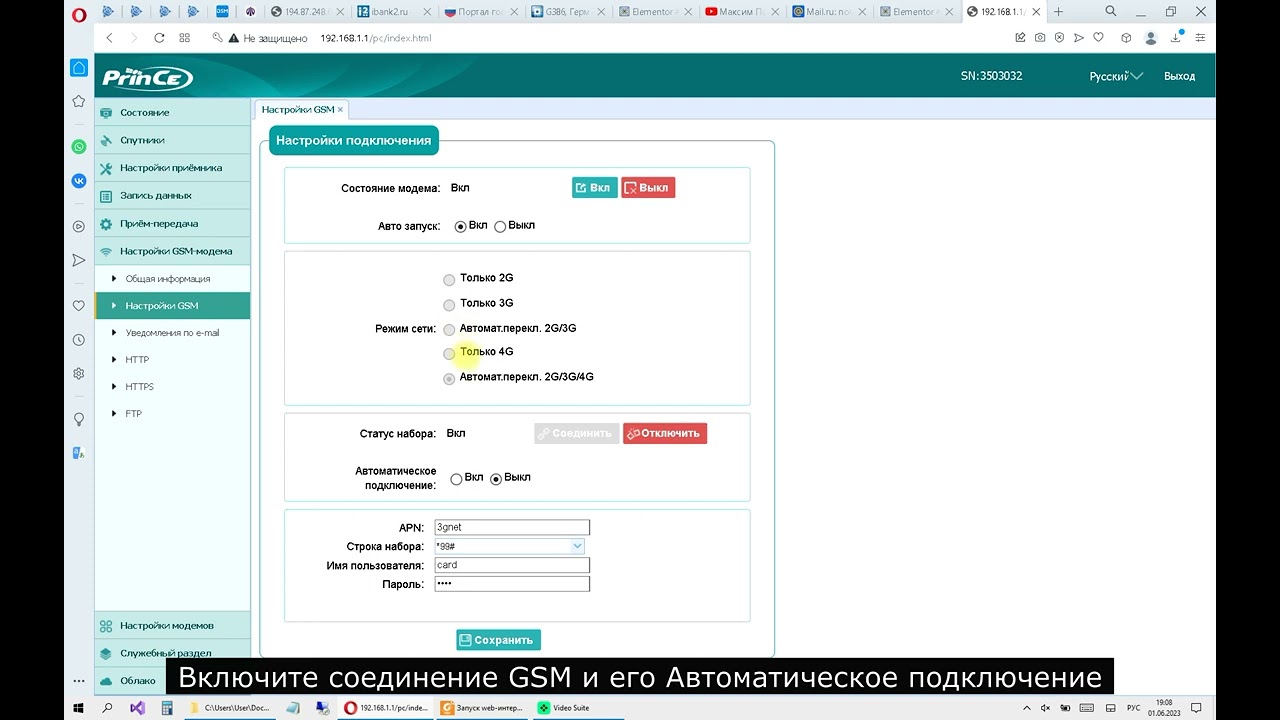The height and width of the screenshot is (720, 1280).
Task: Open Opera sidebar settings gear
Action: coord(79,374)
